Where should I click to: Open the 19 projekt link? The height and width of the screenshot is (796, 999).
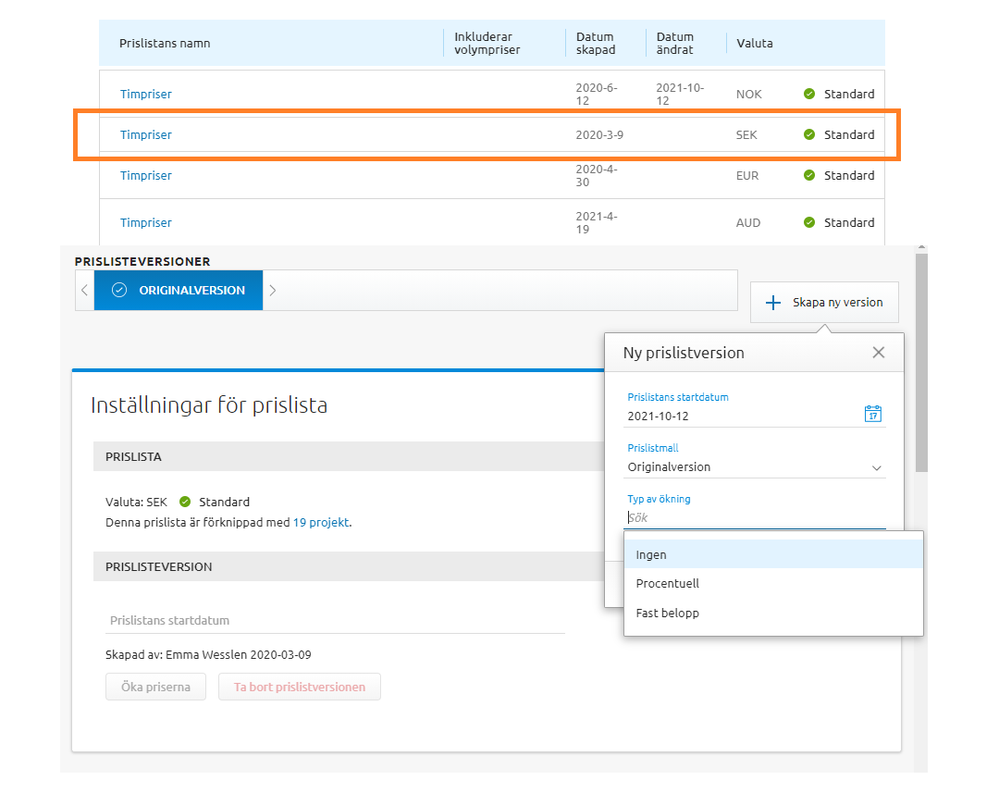point(320,522)
